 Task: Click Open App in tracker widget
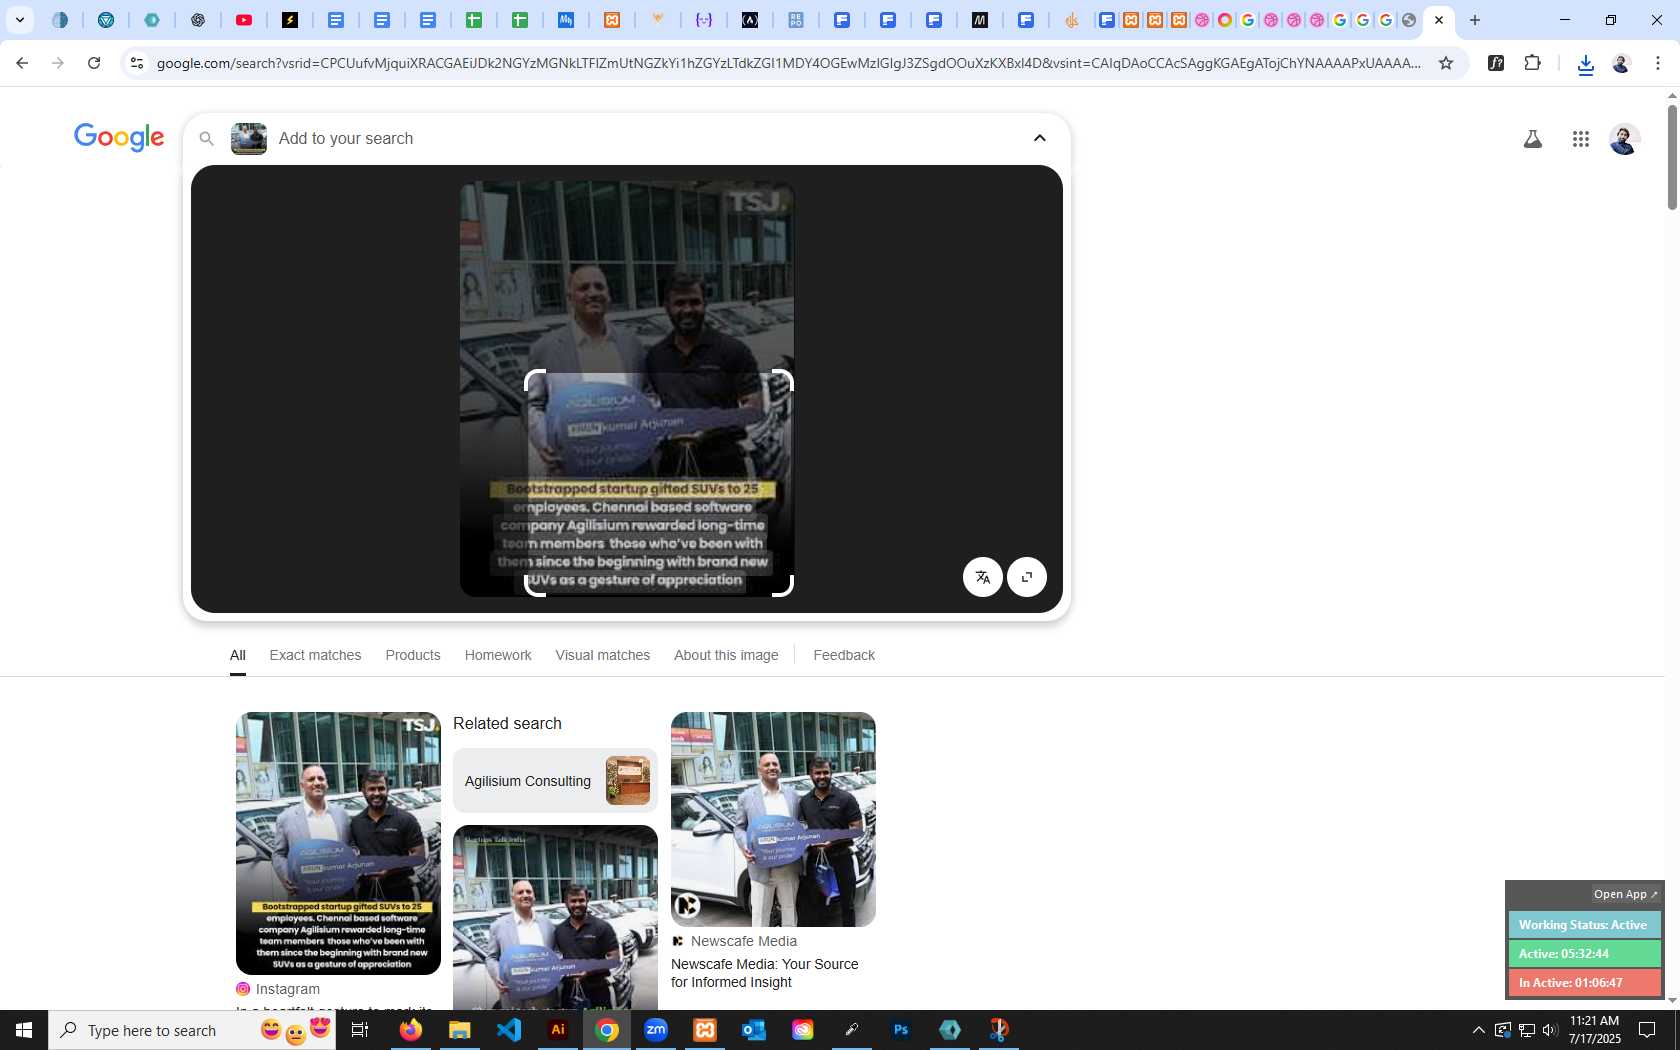point(1625,894)
